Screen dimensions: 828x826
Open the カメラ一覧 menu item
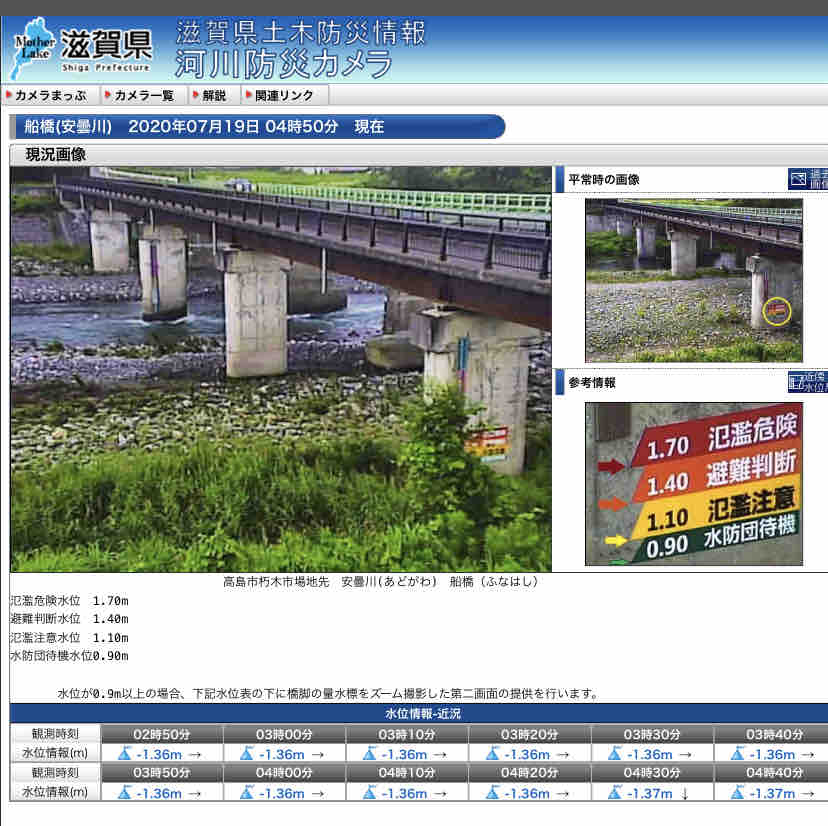143,96
